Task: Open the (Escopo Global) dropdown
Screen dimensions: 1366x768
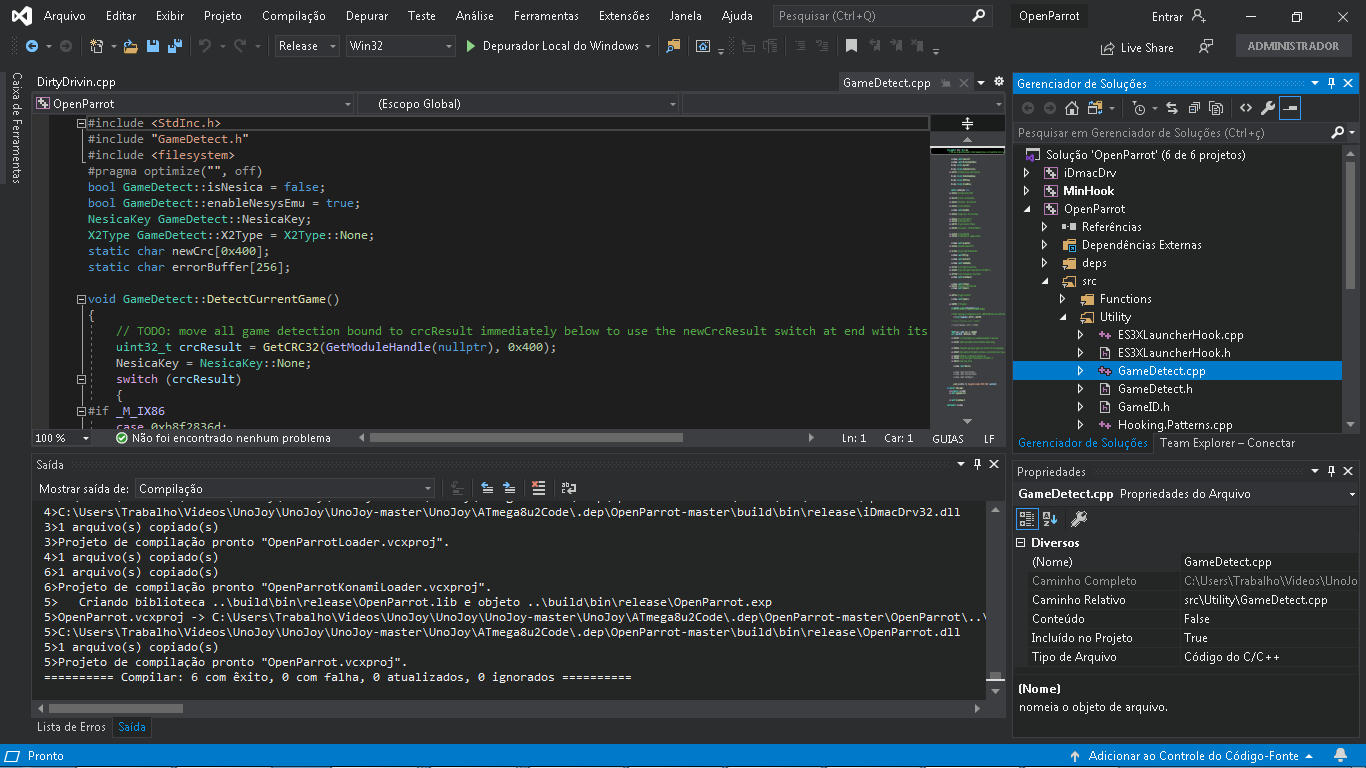Action: [517, 103]
